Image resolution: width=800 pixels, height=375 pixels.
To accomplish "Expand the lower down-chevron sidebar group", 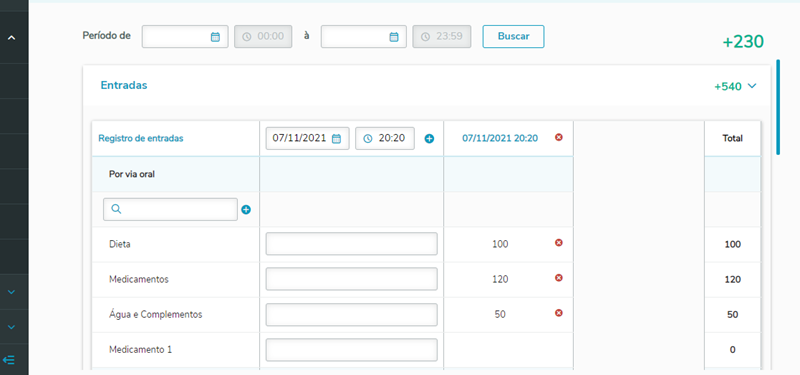I will [x=12, y=327].
